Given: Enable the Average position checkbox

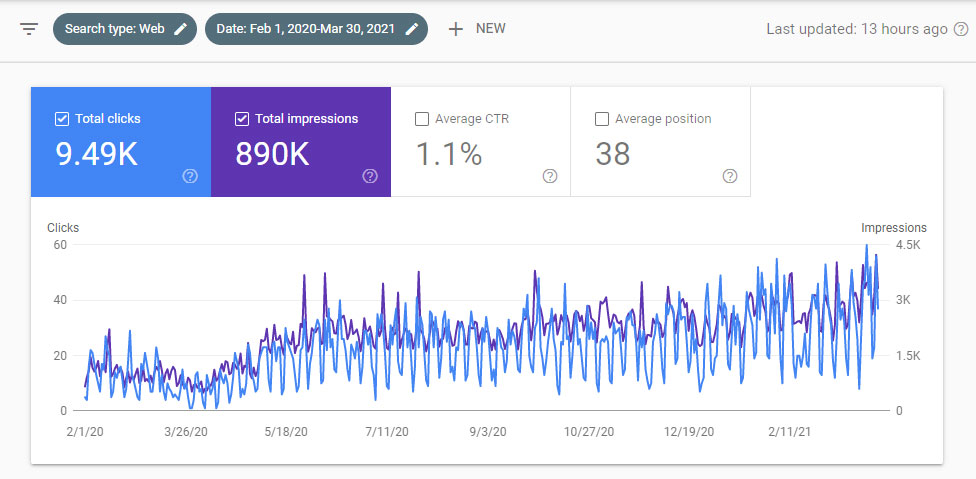Looking at the screenshot, I should 602,119.
